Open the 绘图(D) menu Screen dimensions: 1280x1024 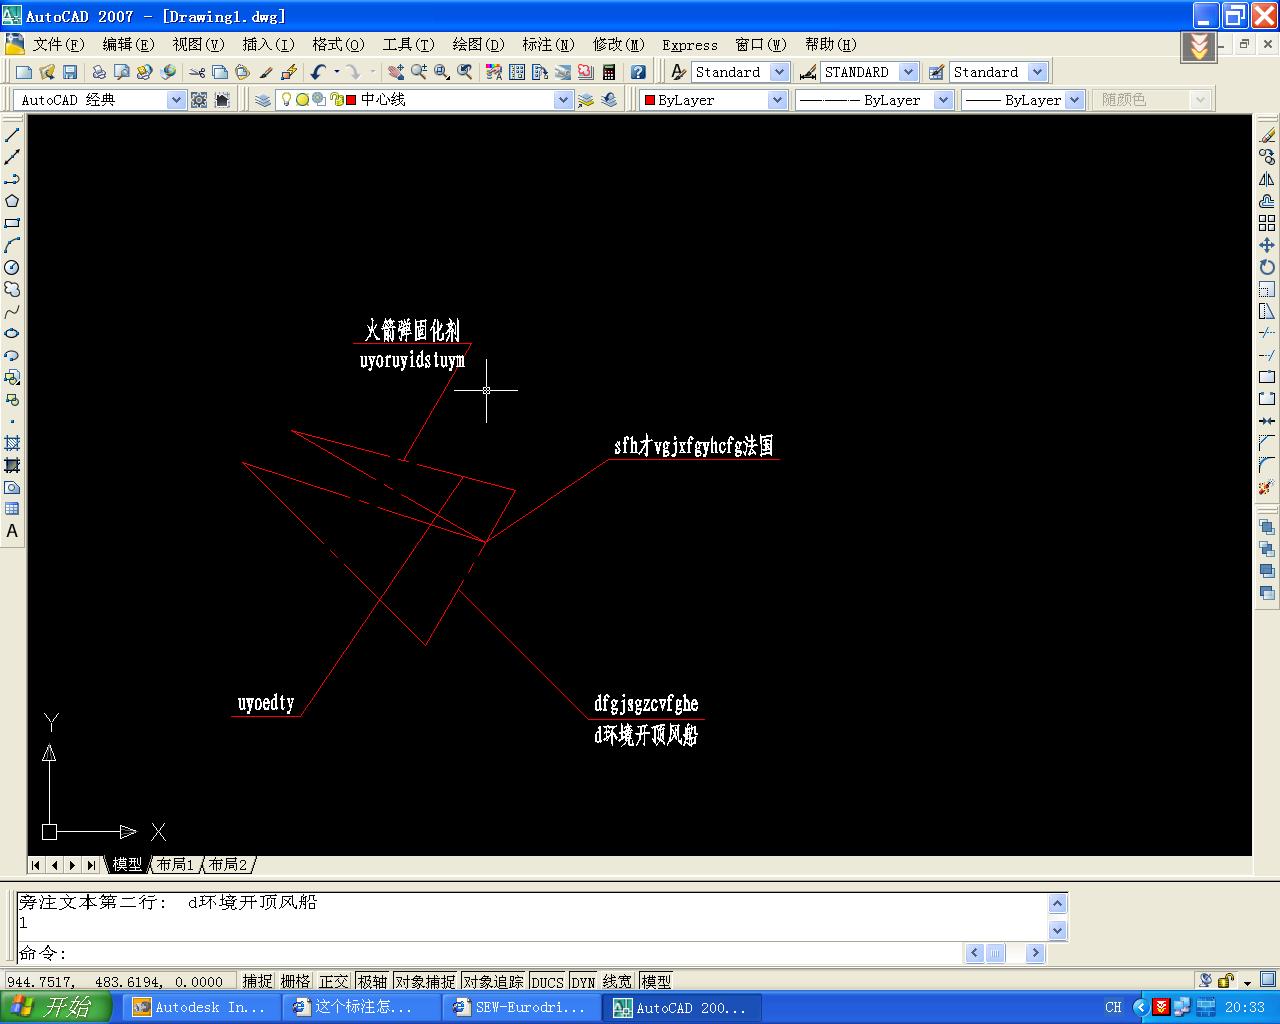click(478, 44)
